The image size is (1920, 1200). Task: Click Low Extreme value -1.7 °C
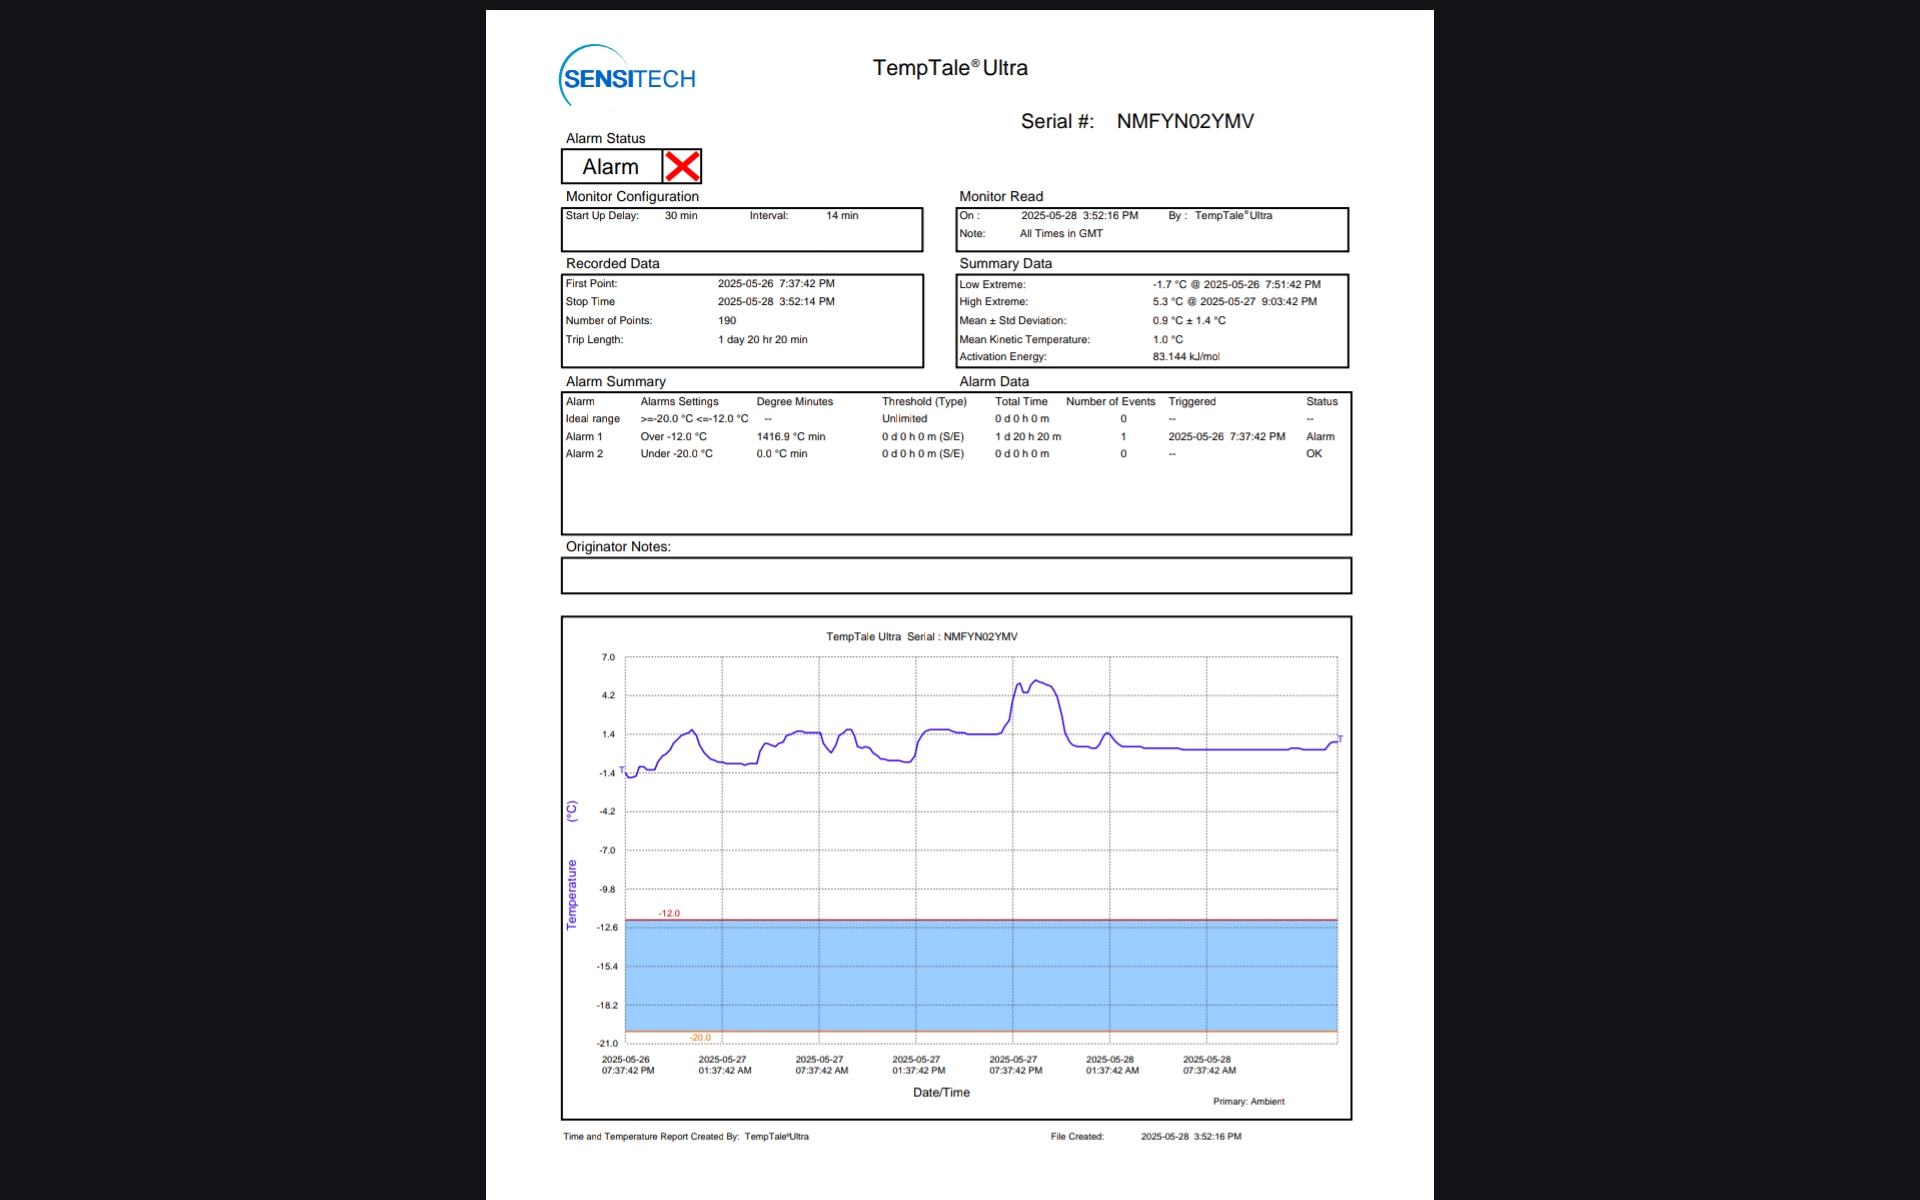(1169, 285)
